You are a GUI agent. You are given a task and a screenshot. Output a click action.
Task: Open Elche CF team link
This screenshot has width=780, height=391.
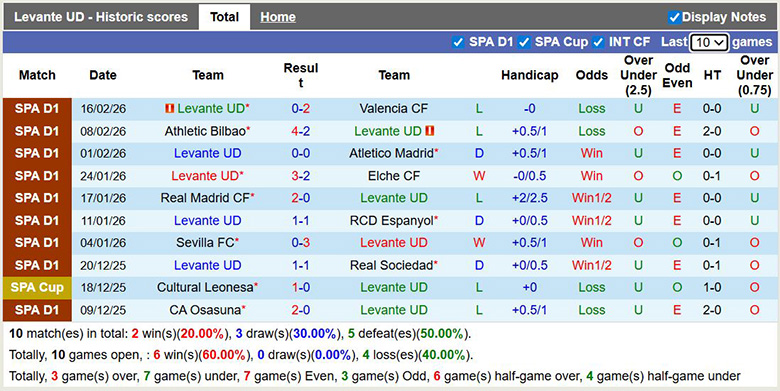[393, 176]
